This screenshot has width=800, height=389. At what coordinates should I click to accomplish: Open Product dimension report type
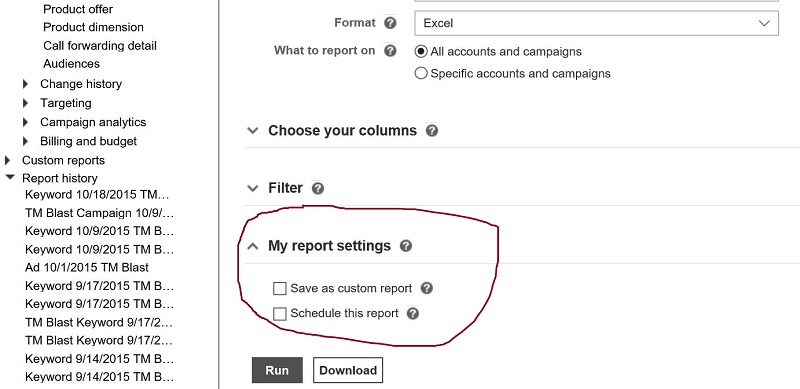[x=93, y=27]
